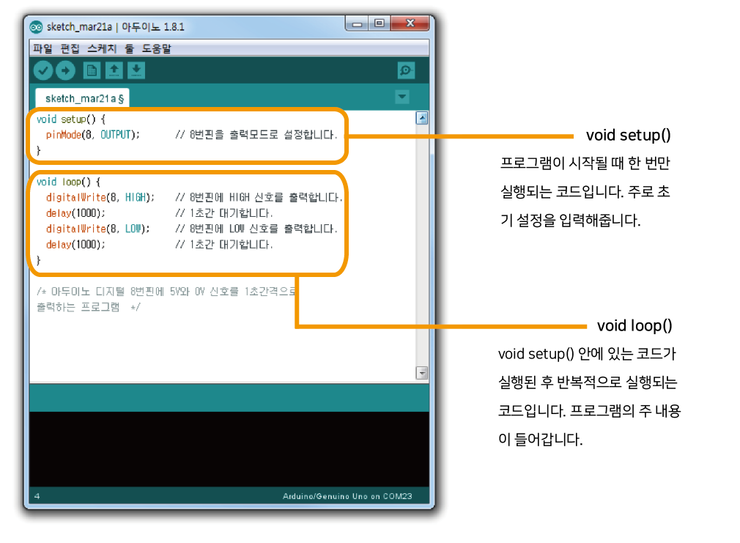The image size is (740, 543).
Task: Click the Arduino logo in title bar
Action: click(x=36, y=27)
